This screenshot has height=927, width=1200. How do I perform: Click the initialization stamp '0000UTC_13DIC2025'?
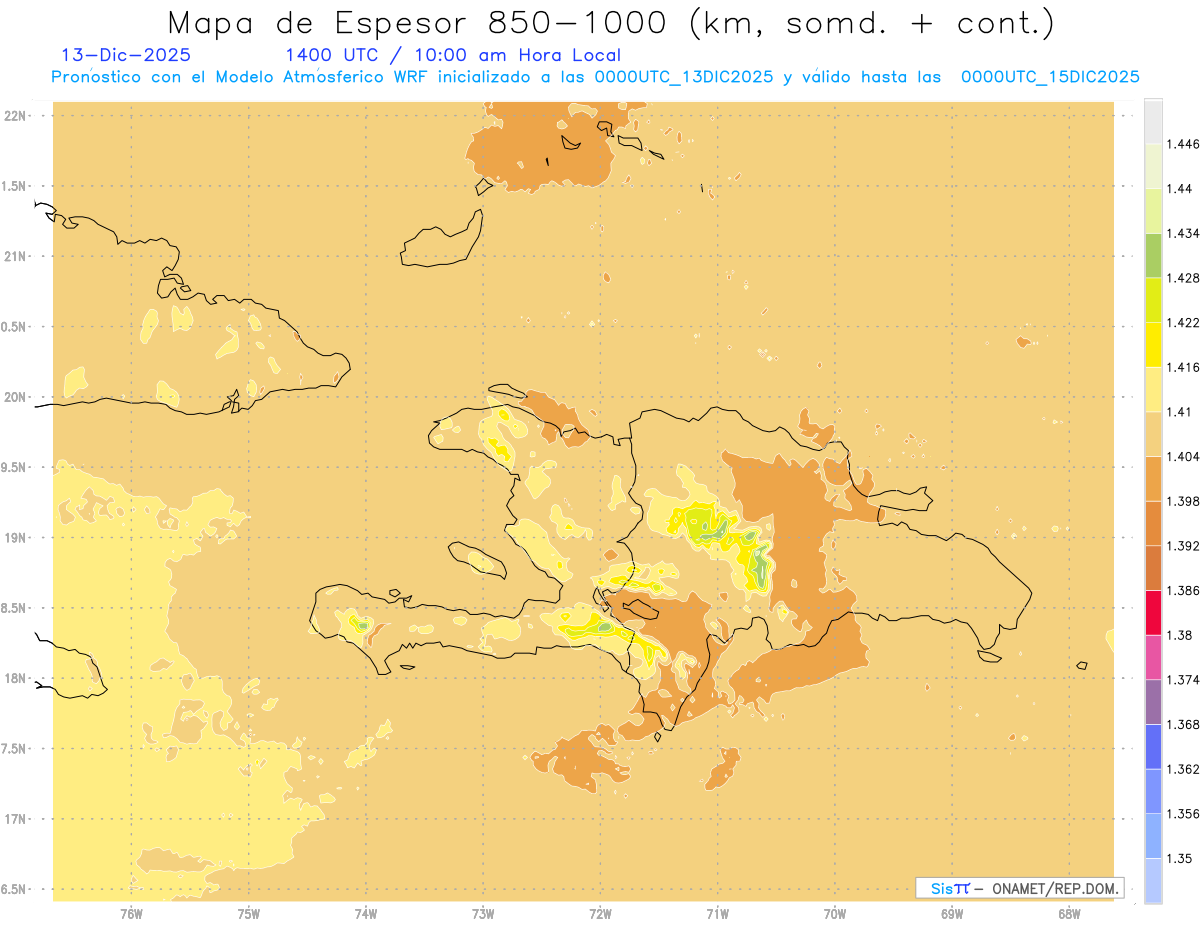pyautogui.click(x=684, y=78)
